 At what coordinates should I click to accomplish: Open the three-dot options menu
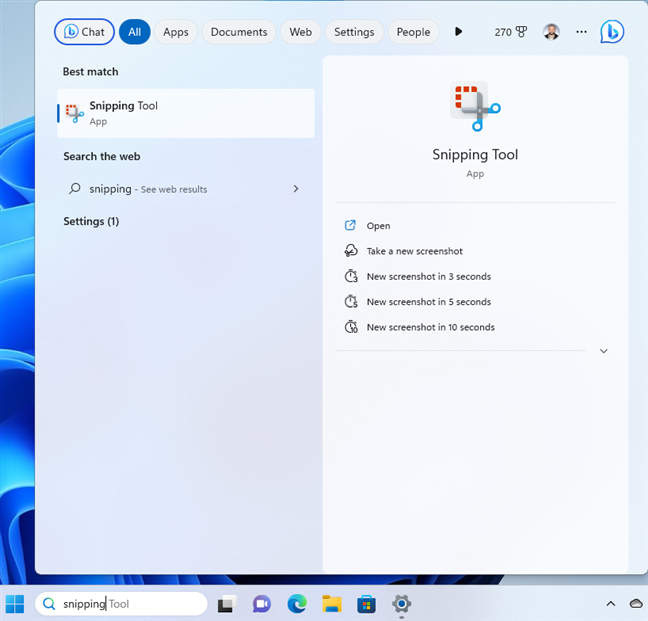(x=581, y=32)
